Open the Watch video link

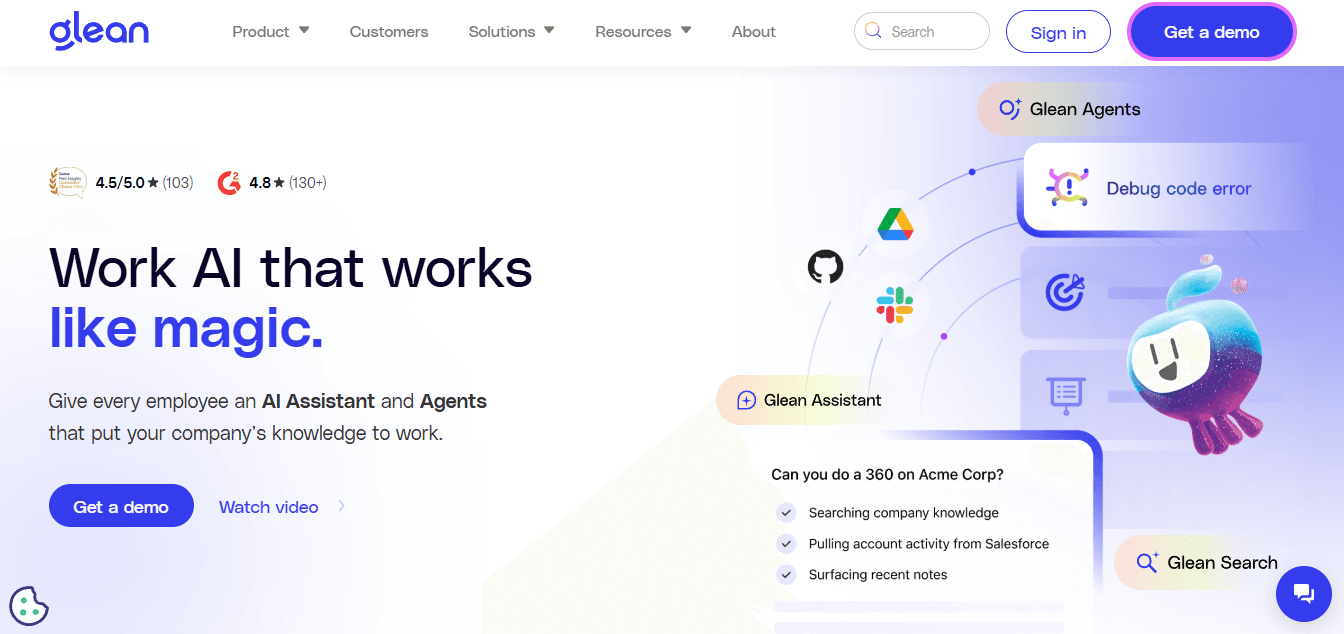(268, 507)
